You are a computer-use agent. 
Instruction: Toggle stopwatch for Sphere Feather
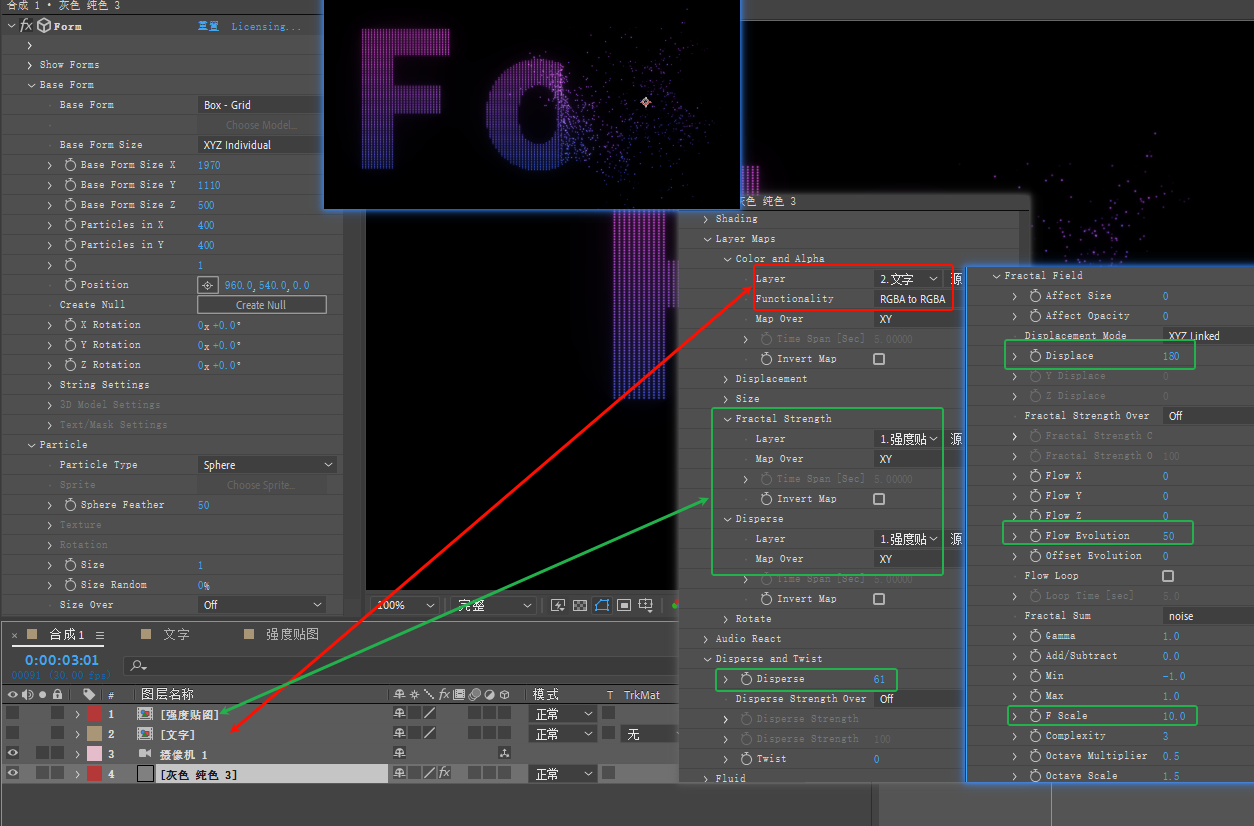pyautogui.click(x=70, y=505)
